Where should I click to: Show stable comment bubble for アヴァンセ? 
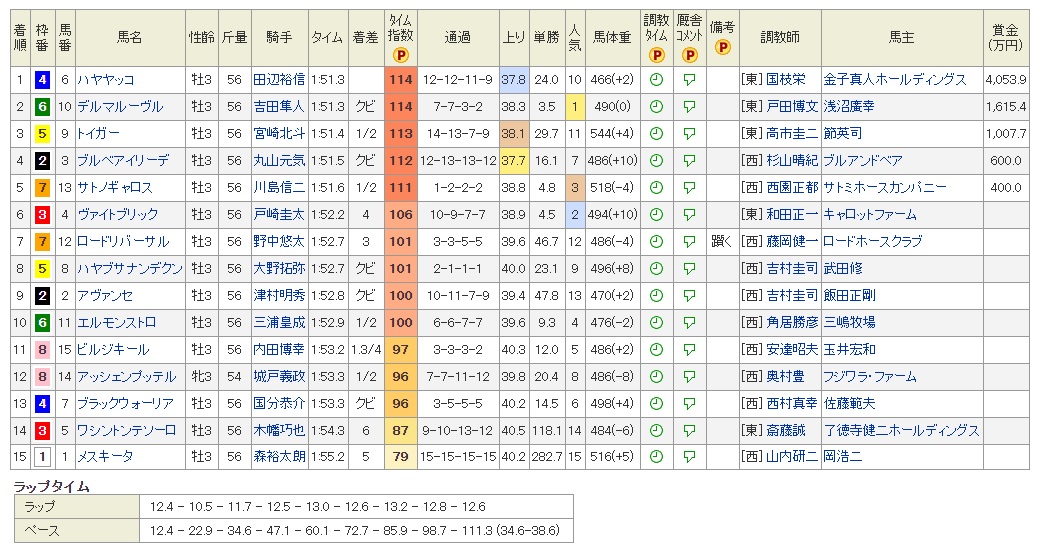click(x=689, y=295)
